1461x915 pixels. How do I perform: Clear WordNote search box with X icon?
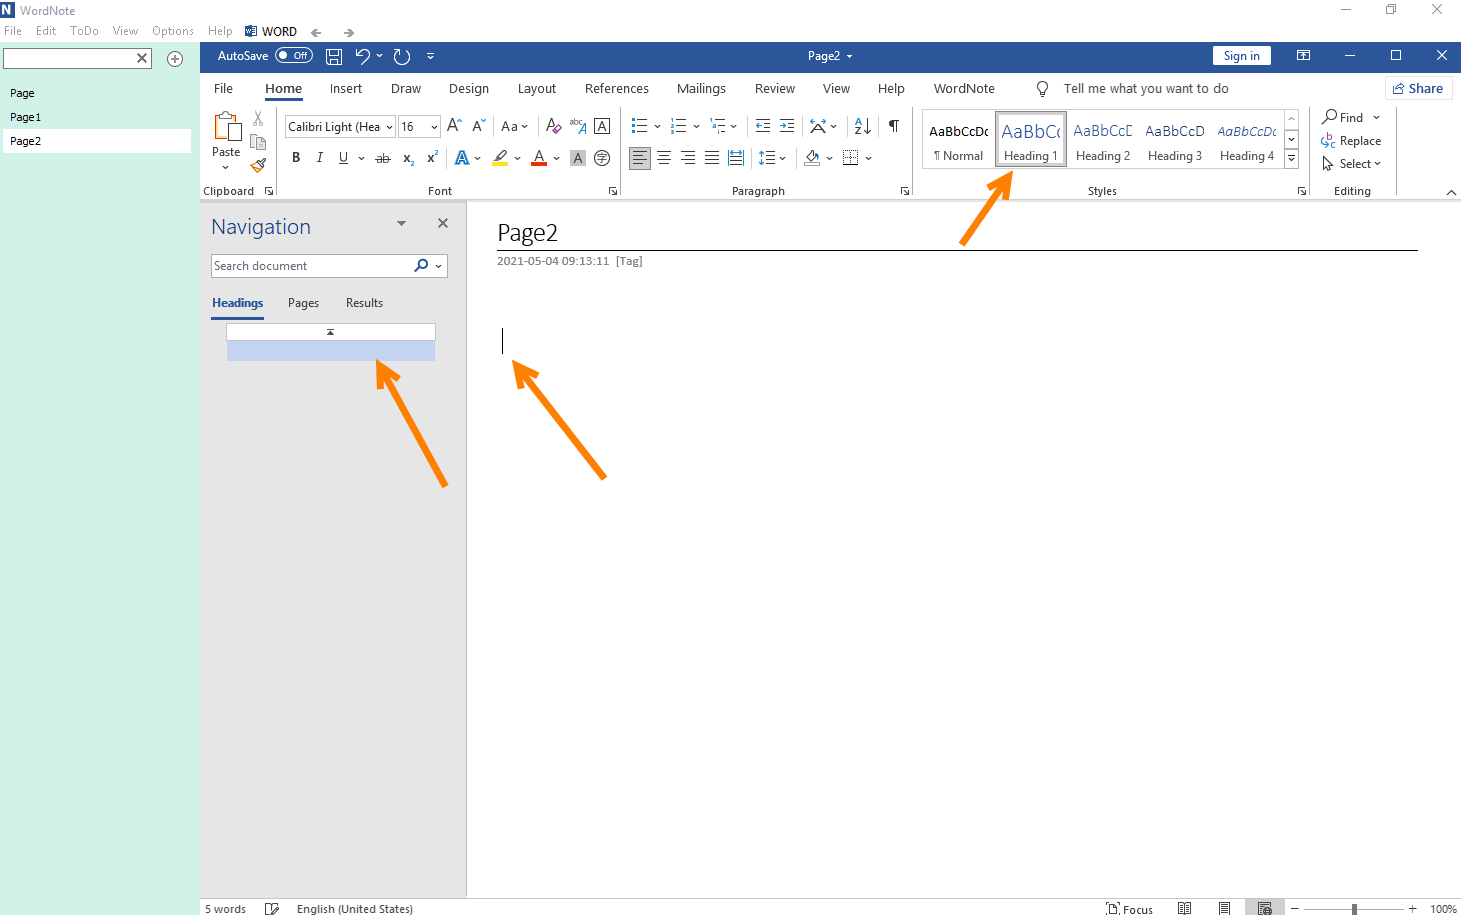pyautogui.click(x=142, y=58)
